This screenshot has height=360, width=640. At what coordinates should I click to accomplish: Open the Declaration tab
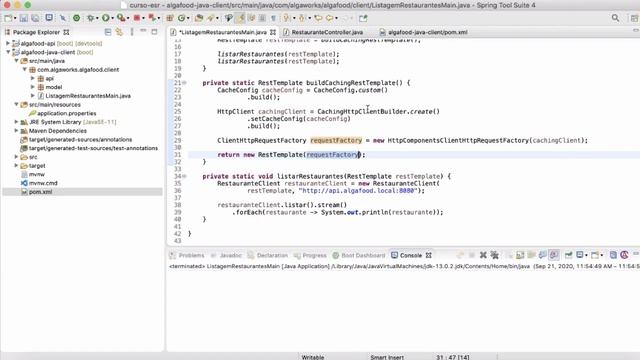tap(272, 256)
